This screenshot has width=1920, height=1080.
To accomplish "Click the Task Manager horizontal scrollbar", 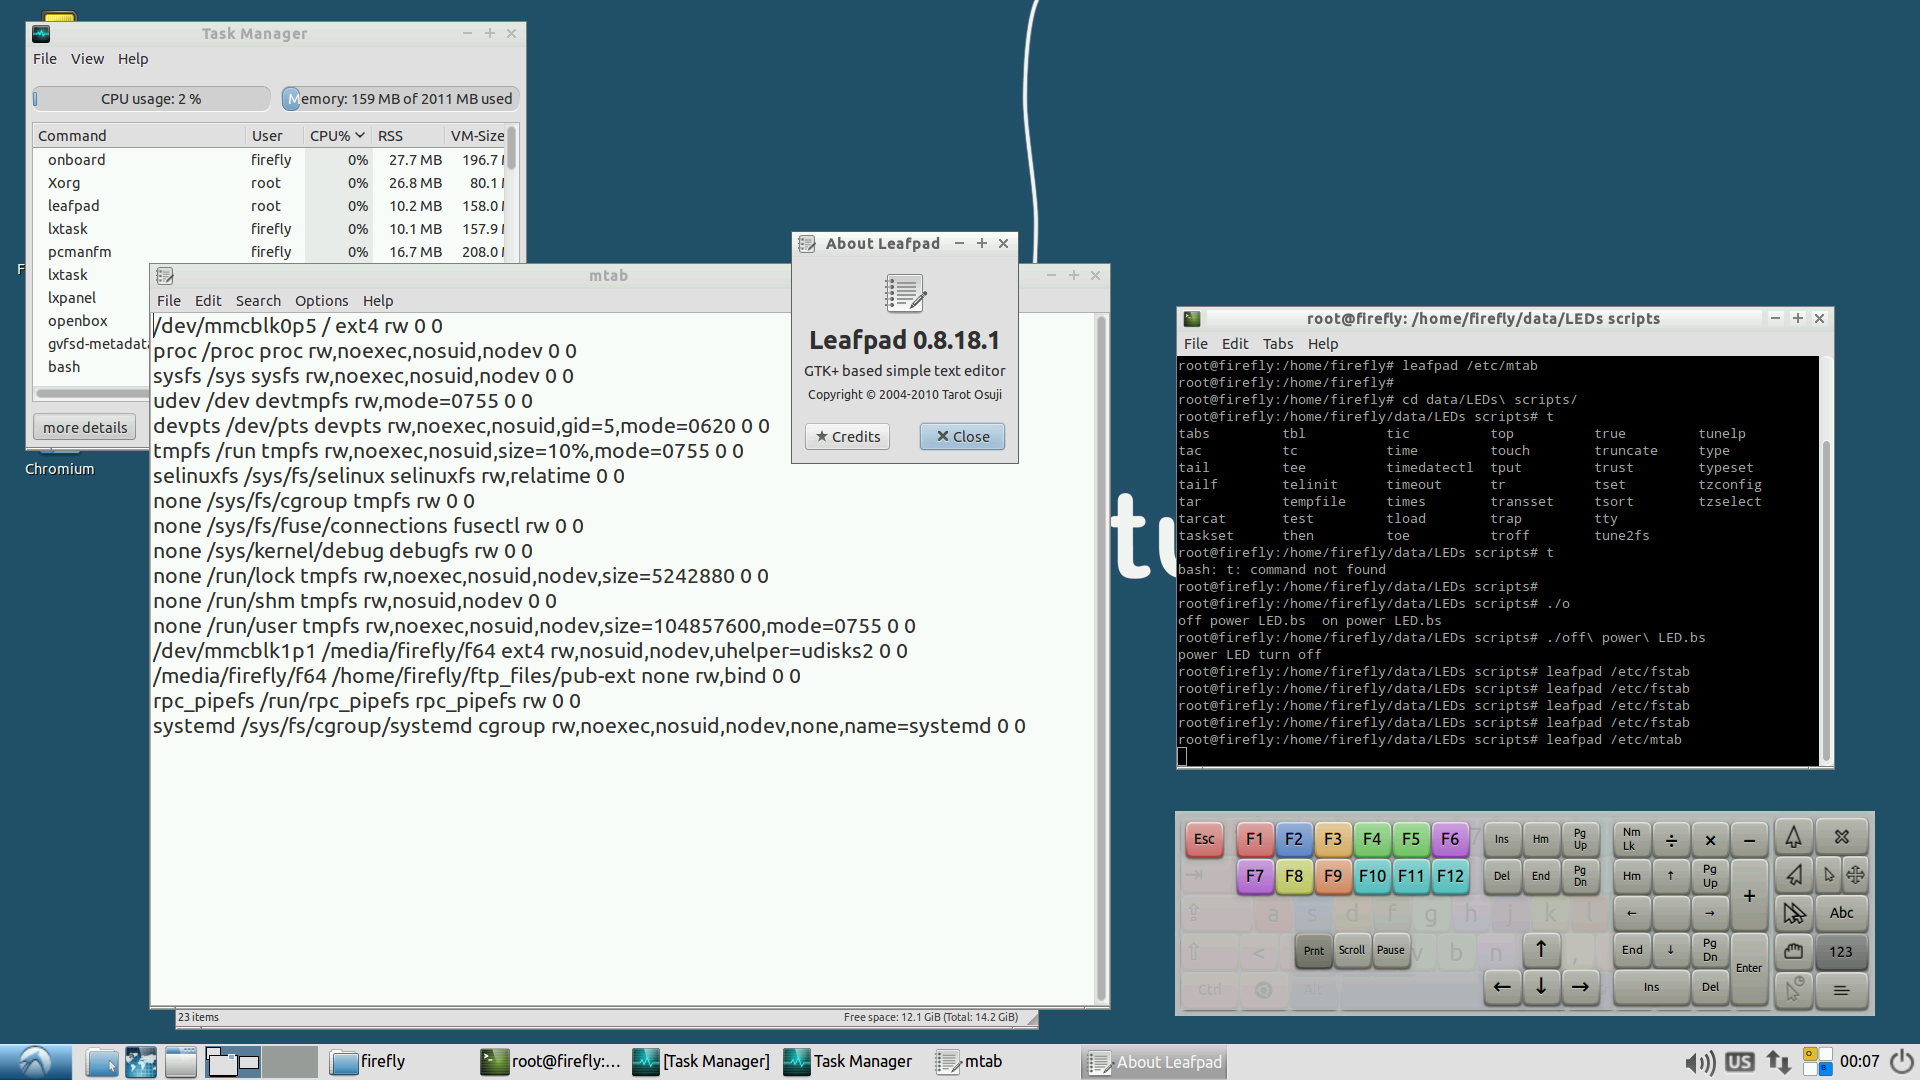I will (92, 393).
